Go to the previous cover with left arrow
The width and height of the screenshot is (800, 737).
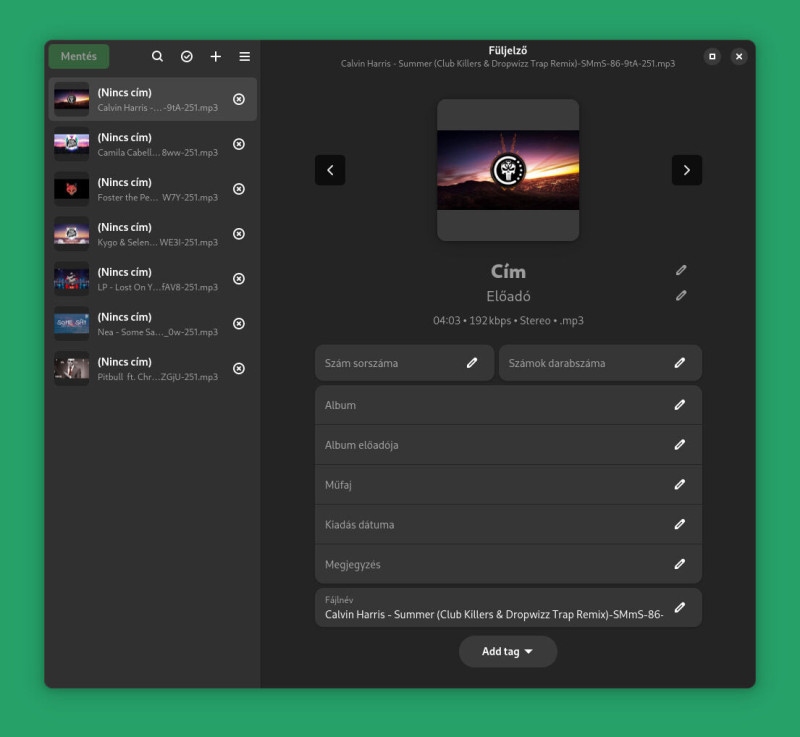pyautogui.click(x=330, y=170)
